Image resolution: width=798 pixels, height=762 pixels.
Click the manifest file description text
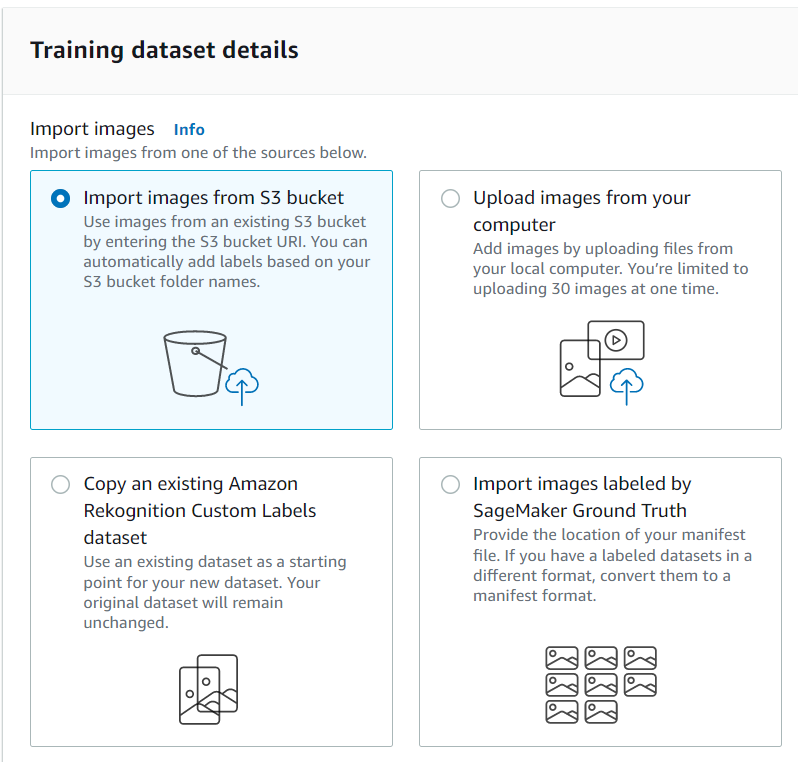[612, 565]
